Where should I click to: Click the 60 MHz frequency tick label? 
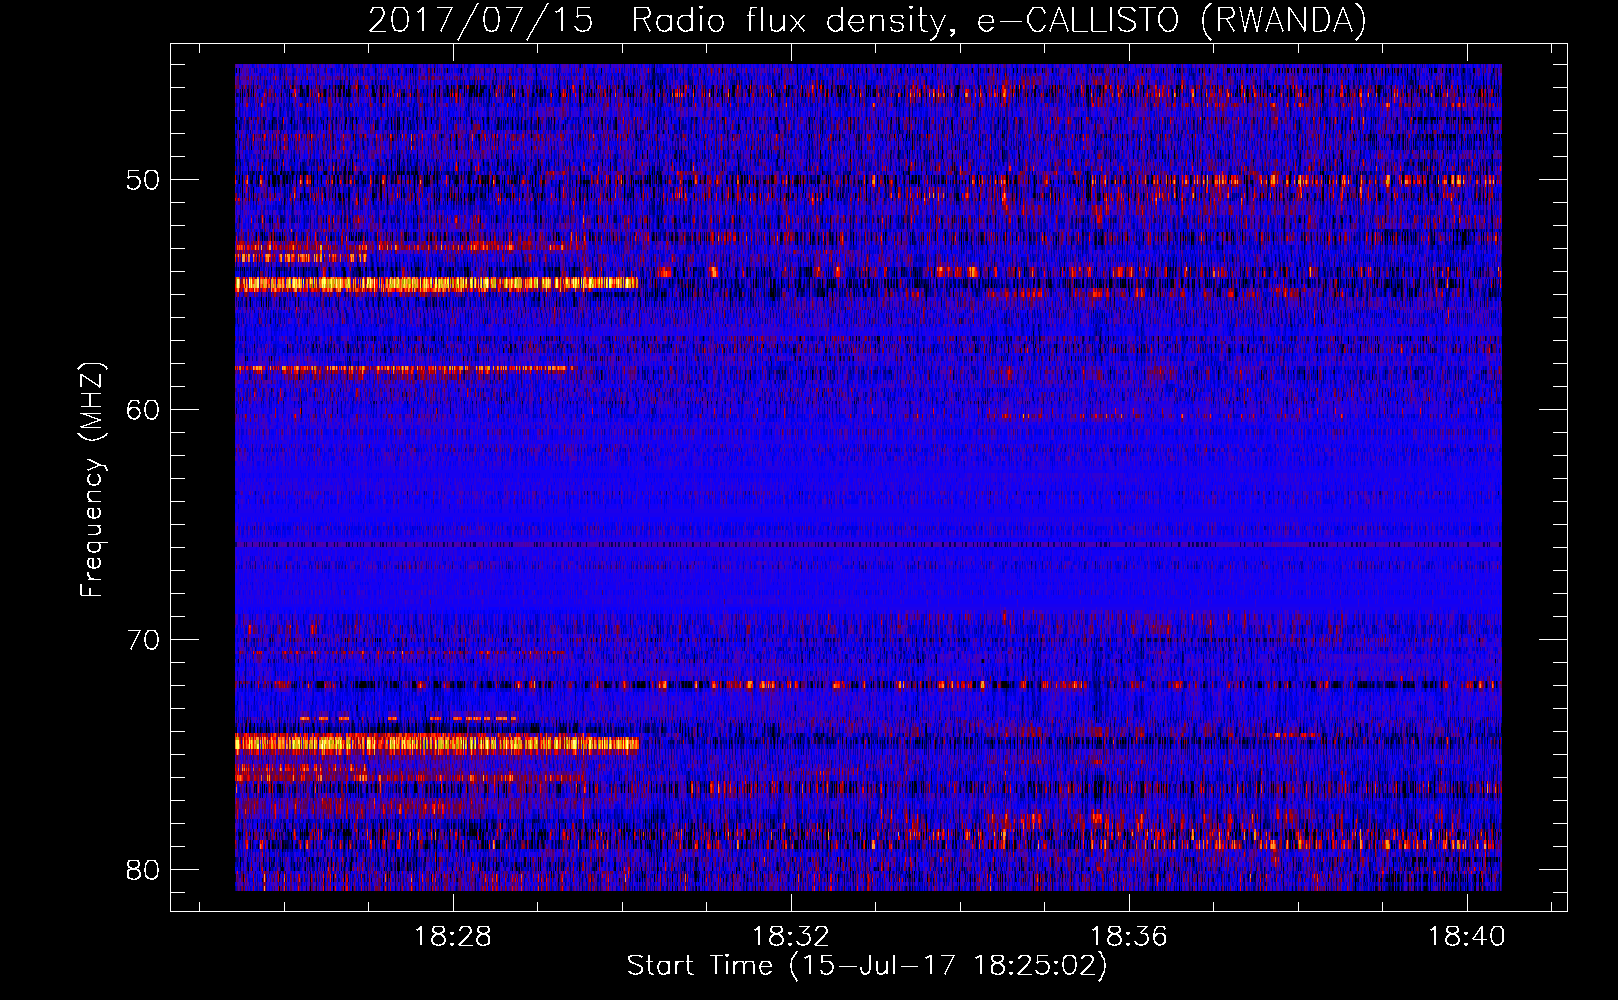coord(142,410)
